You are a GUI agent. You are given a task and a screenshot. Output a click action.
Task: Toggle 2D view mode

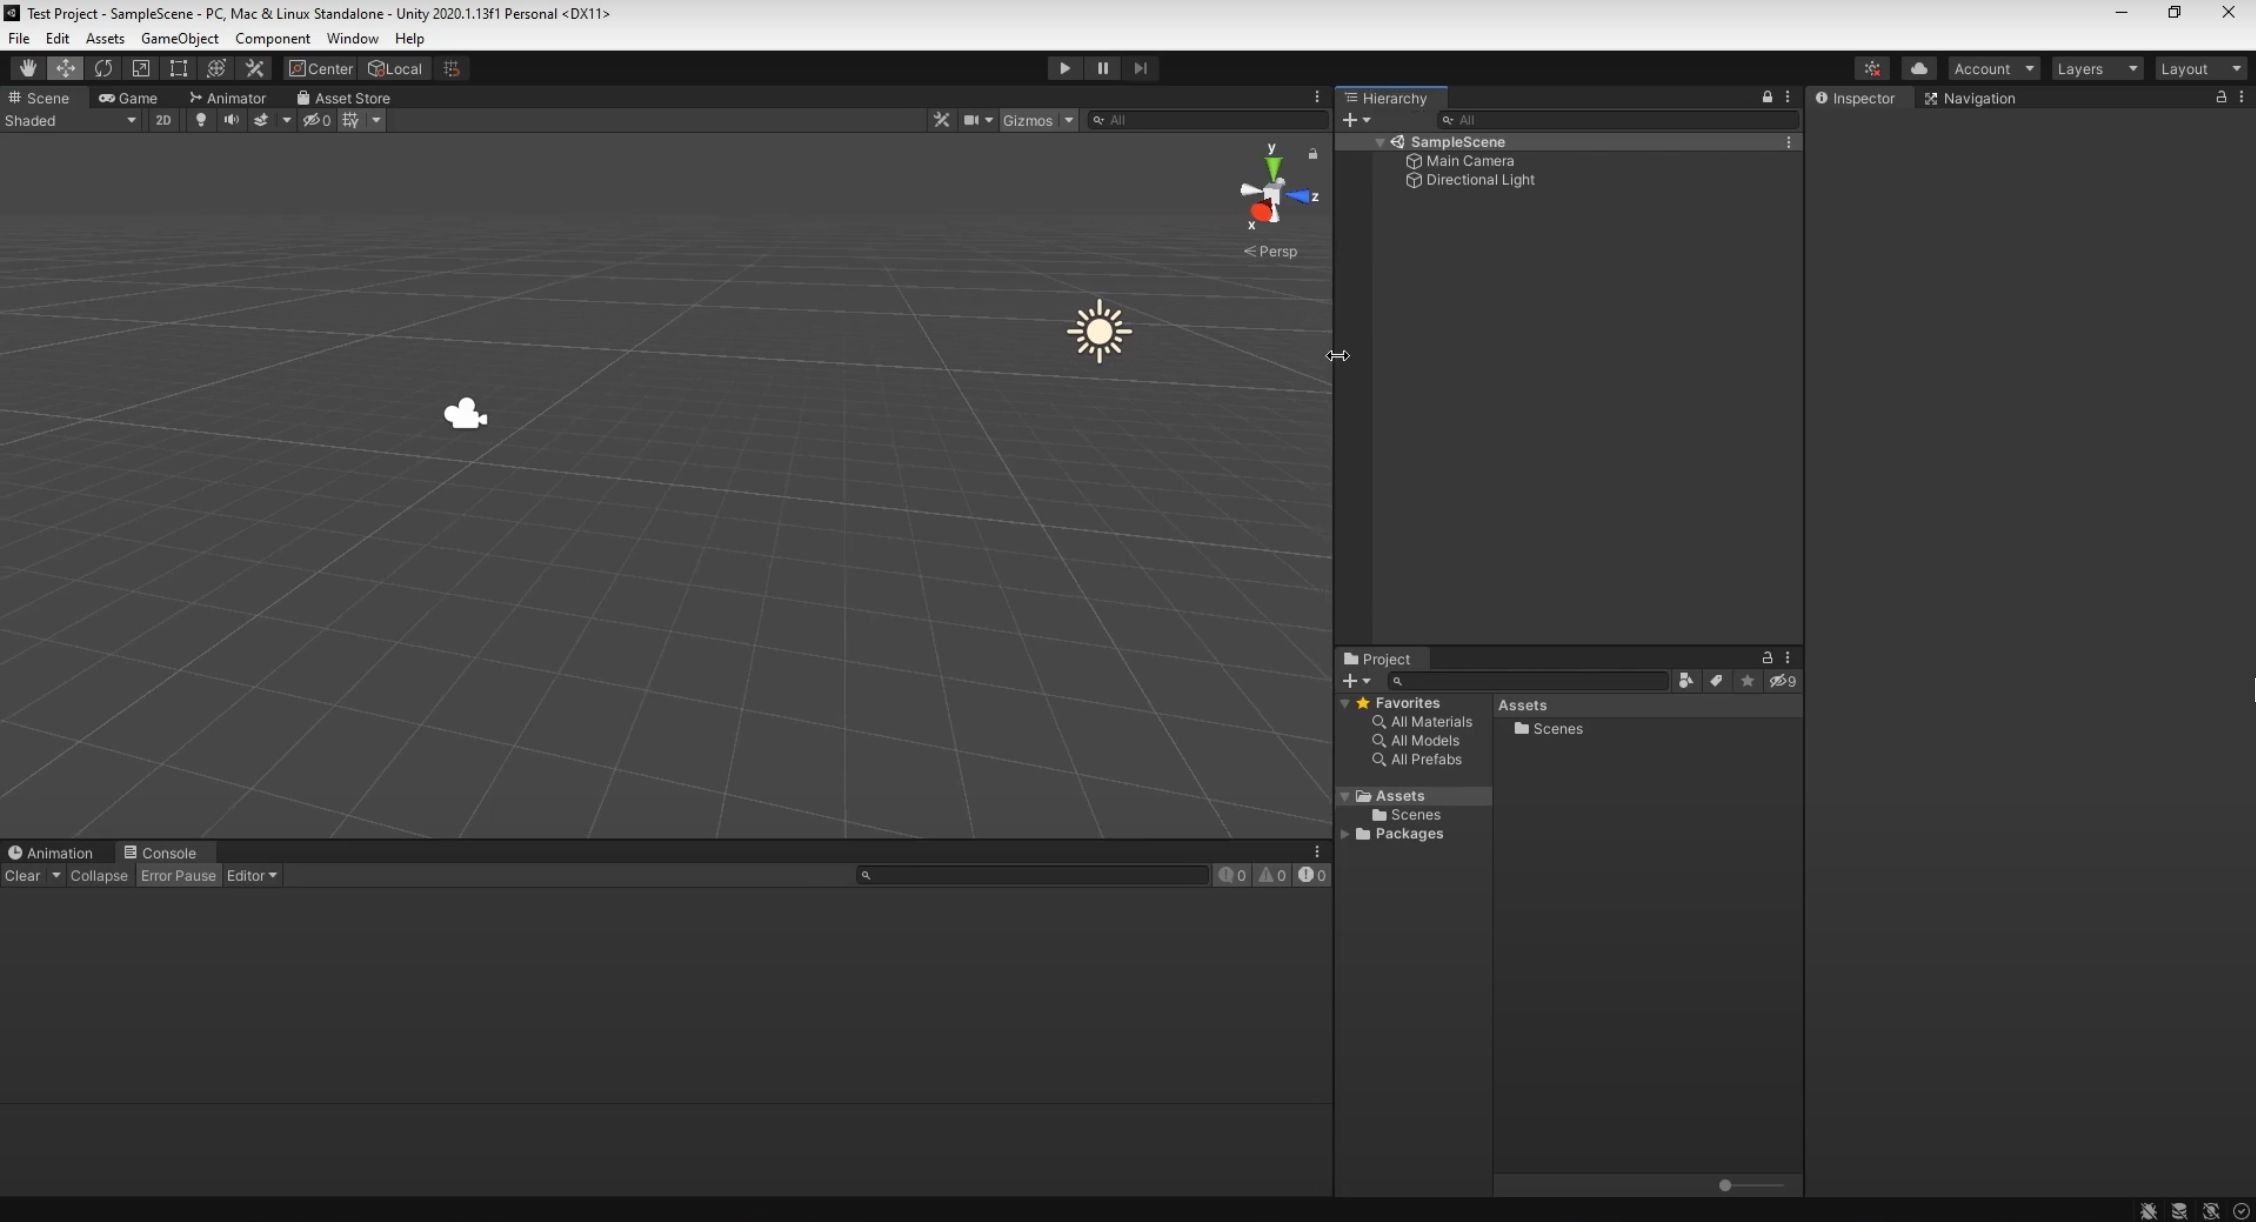click(x=163, y=120)
